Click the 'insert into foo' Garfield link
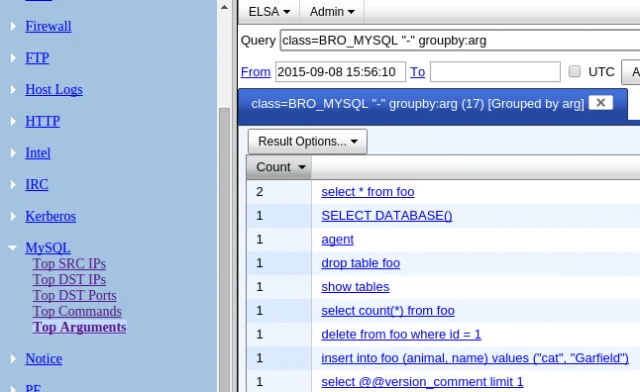The width and height of the screenshot is (640, 392). pos(475,358)
